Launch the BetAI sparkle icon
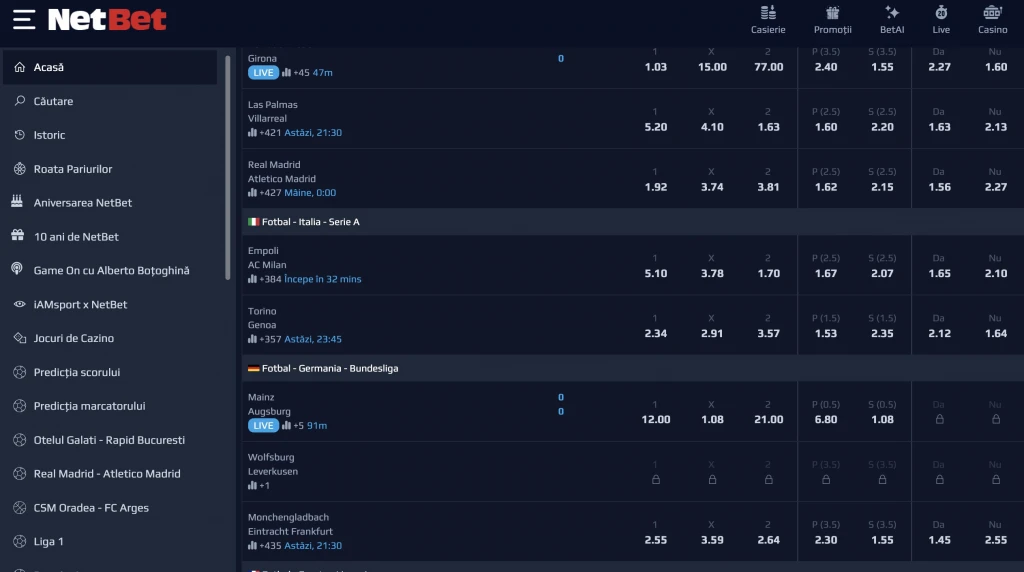This screenshot has height=572, width=1024. pos(892,13)
